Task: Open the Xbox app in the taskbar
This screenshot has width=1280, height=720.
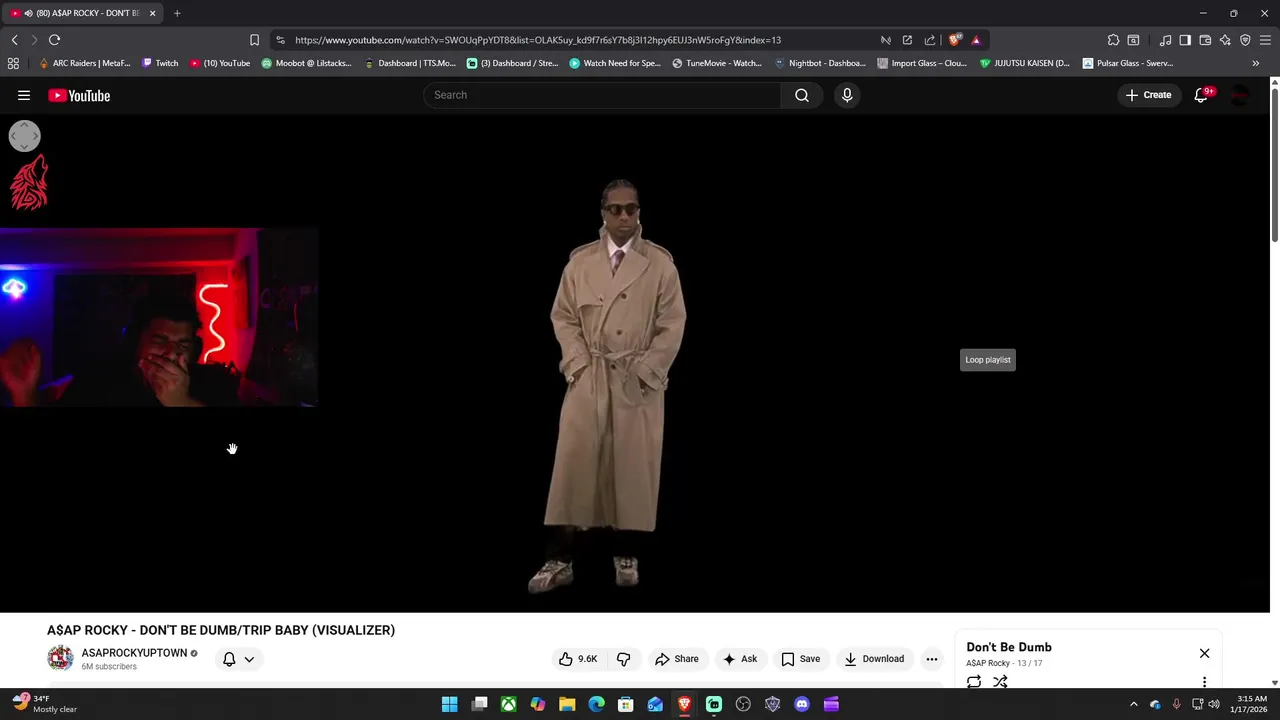Action: click(508, 704)
